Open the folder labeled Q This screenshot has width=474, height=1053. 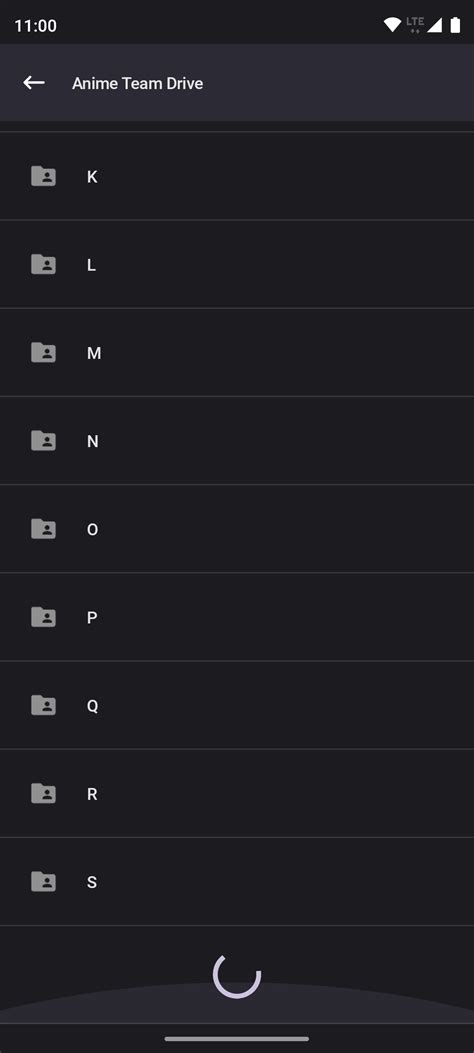pyautogui.click(x=237, y=705)
